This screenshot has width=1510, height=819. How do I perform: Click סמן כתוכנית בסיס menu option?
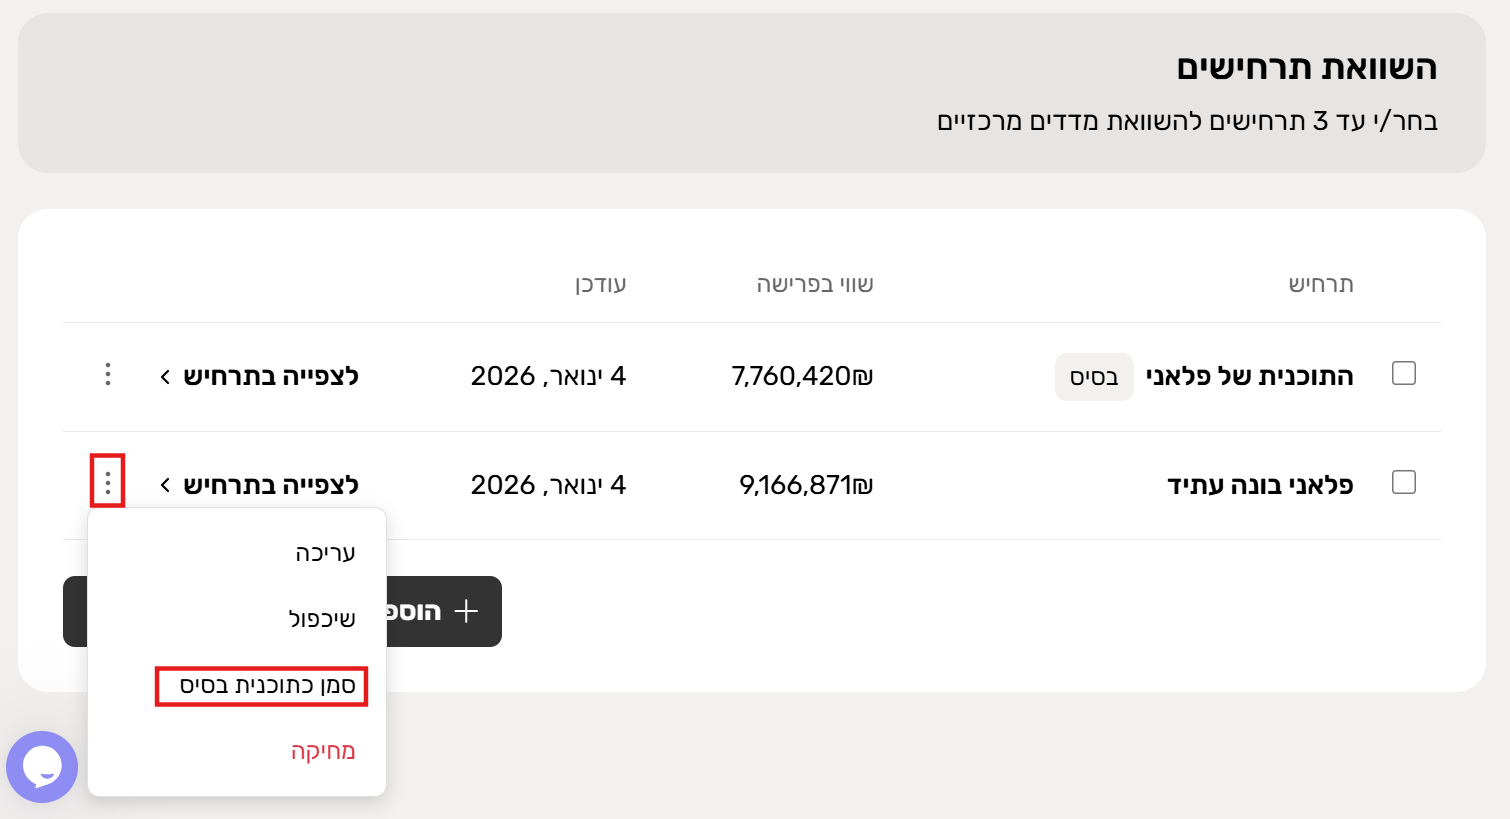pyautogui.click(x=267, y=686)
